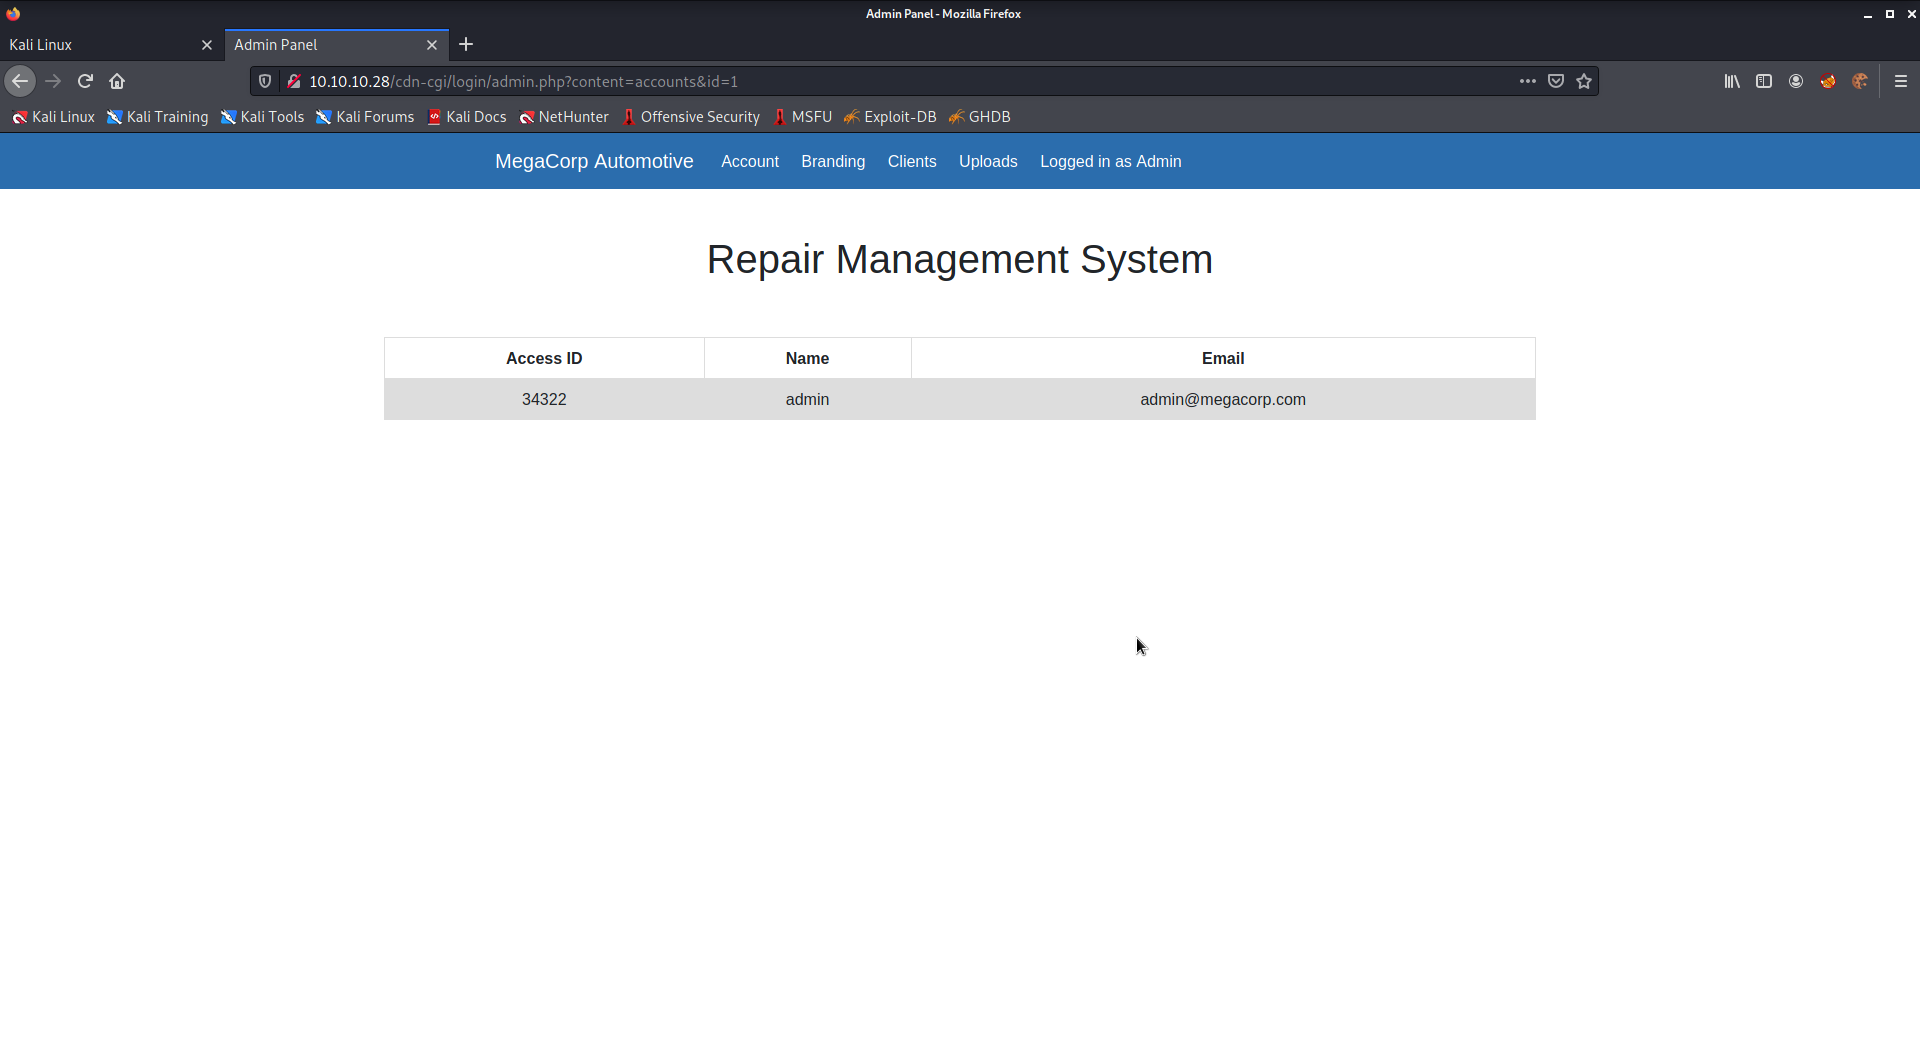Viewport: 1920px width, 1042px height.
Task: Maximize the Firefox window
Action: (1889, 14)
